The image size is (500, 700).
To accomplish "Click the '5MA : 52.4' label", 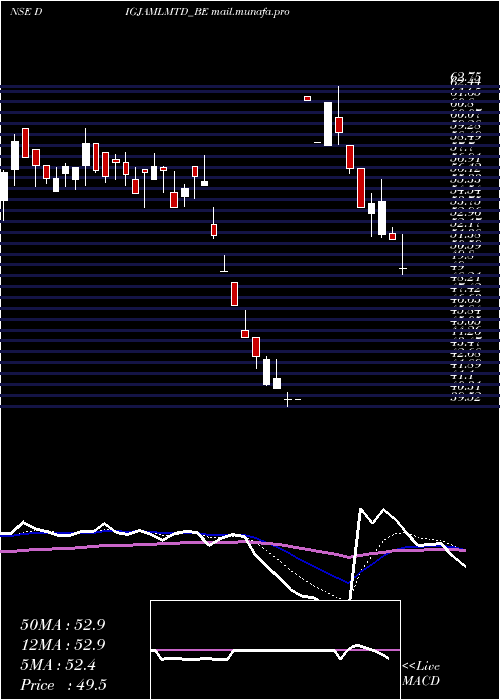I will (x=58, y=665).
